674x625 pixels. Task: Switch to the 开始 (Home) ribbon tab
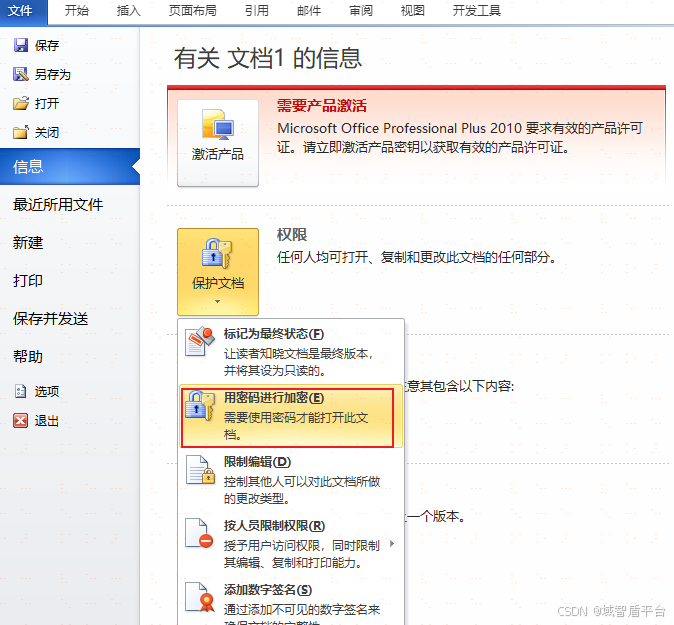(77, 10)
